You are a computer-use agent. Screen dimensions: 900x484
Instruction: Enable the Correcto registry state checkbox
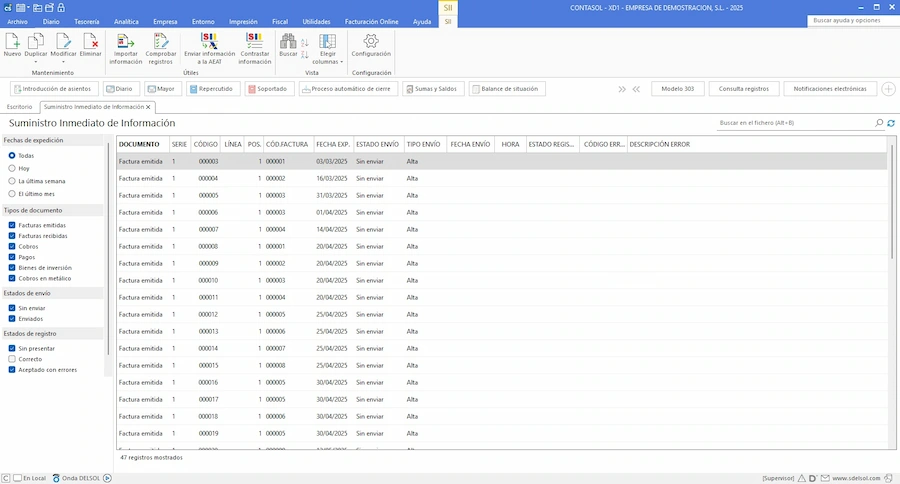(12, 358)
